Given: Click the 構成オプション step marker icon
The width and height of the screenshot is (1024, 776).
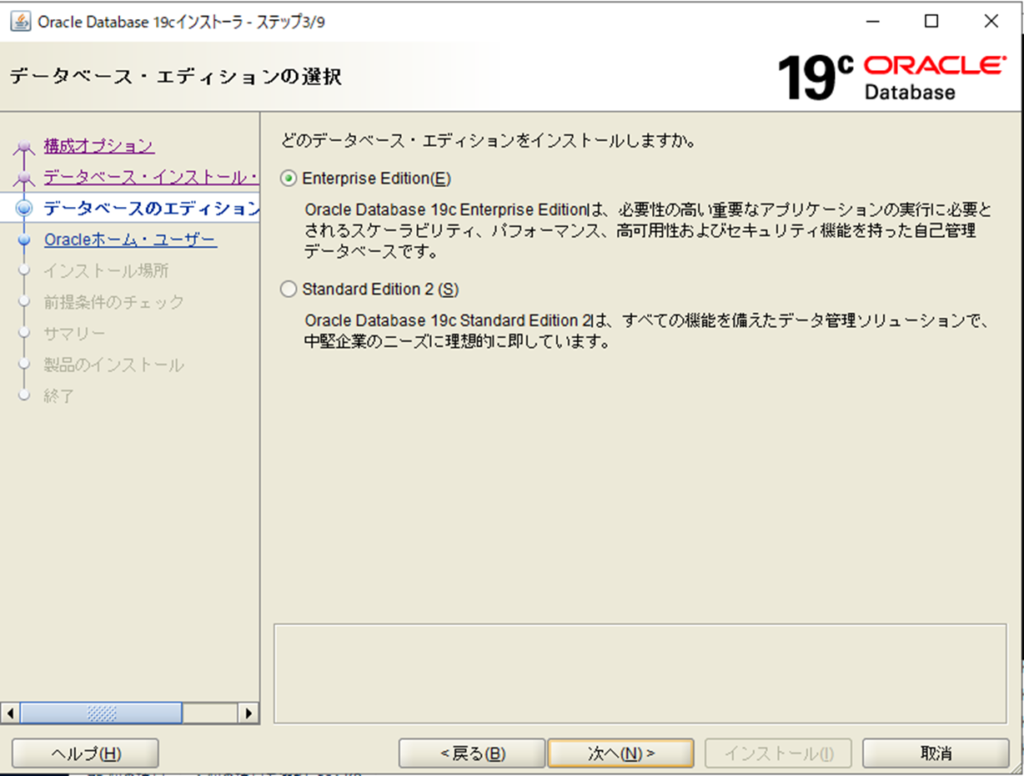Looking at the screenshot, I should [25, 149].
